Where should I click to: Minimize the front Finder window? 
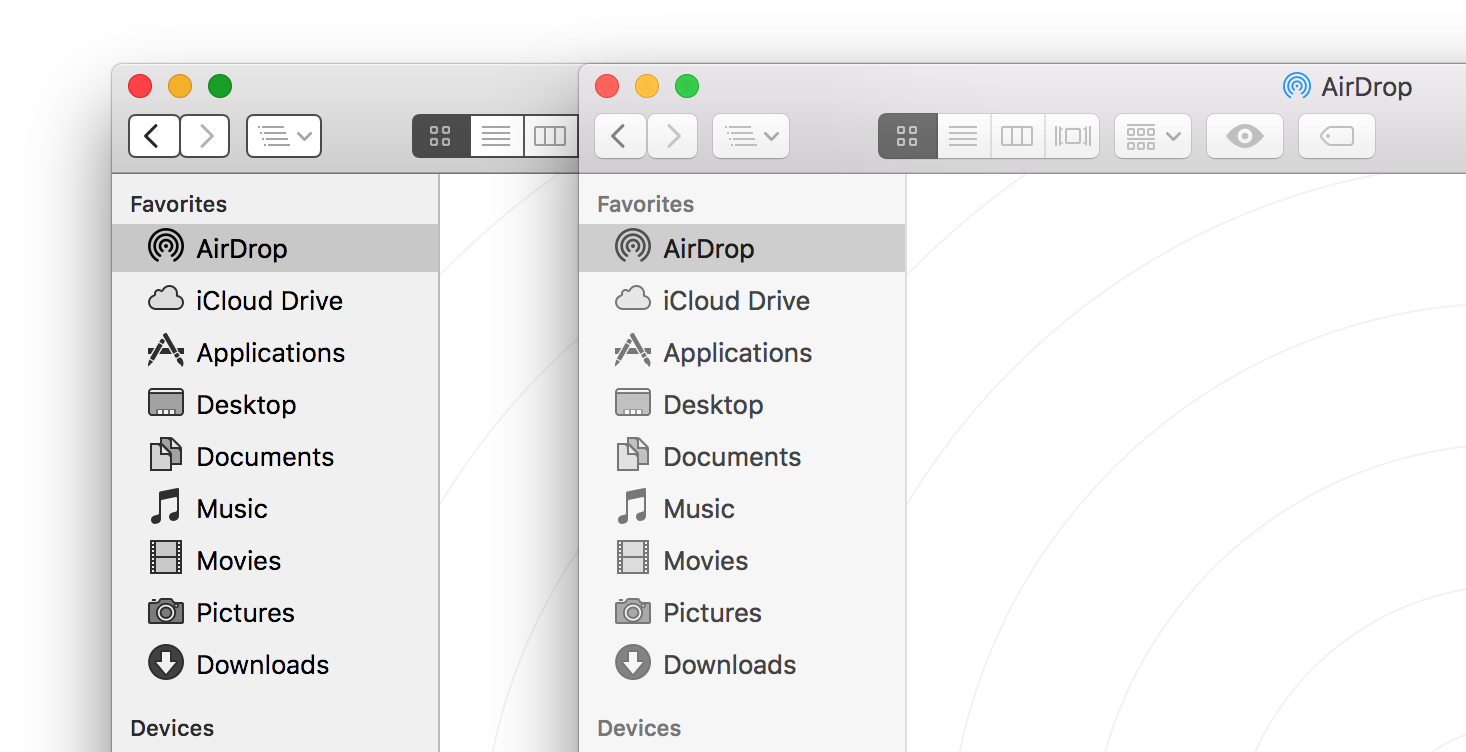click(647, 86)
